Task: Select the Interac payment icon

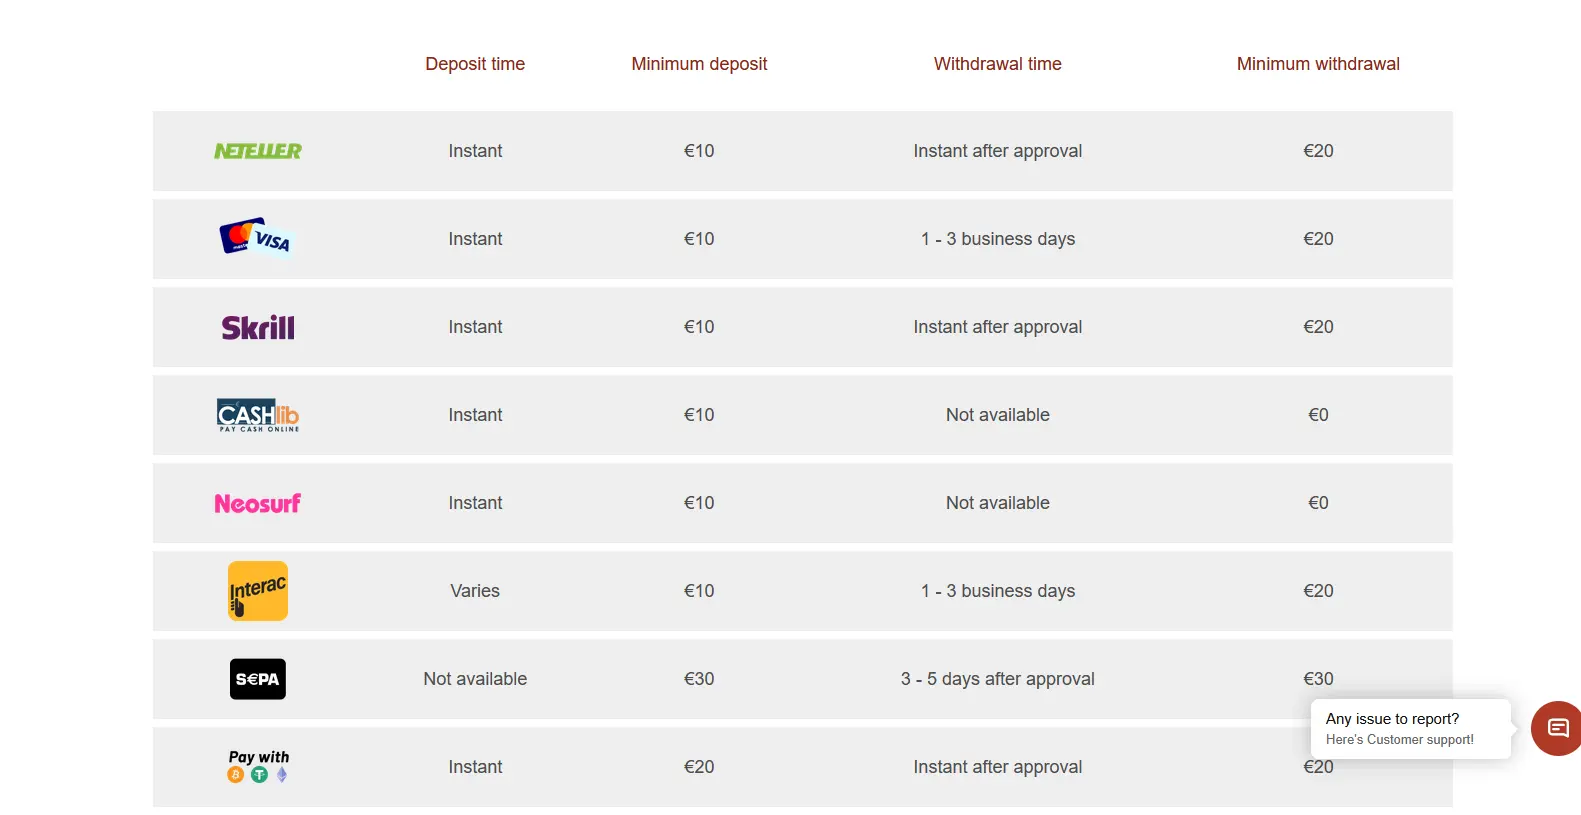Action: tap(258, 591)
